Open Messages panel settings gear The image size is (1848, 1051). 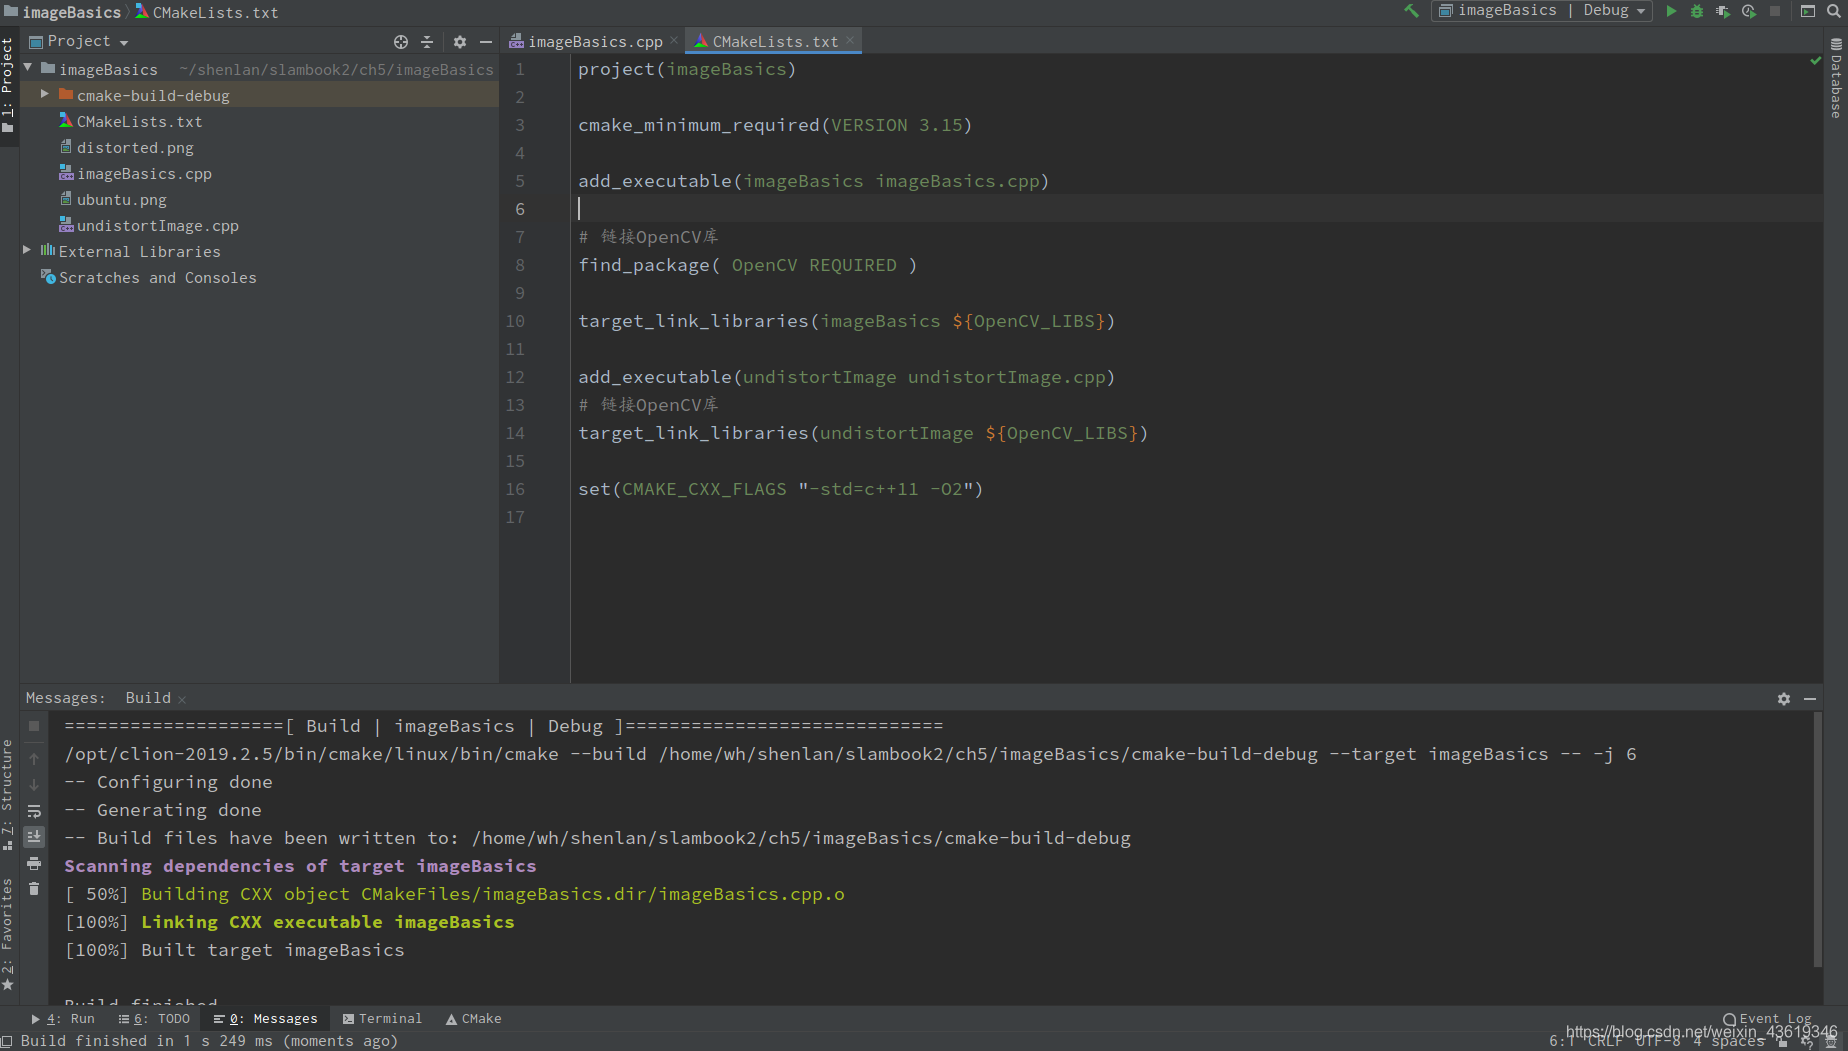click(1784, 699)
